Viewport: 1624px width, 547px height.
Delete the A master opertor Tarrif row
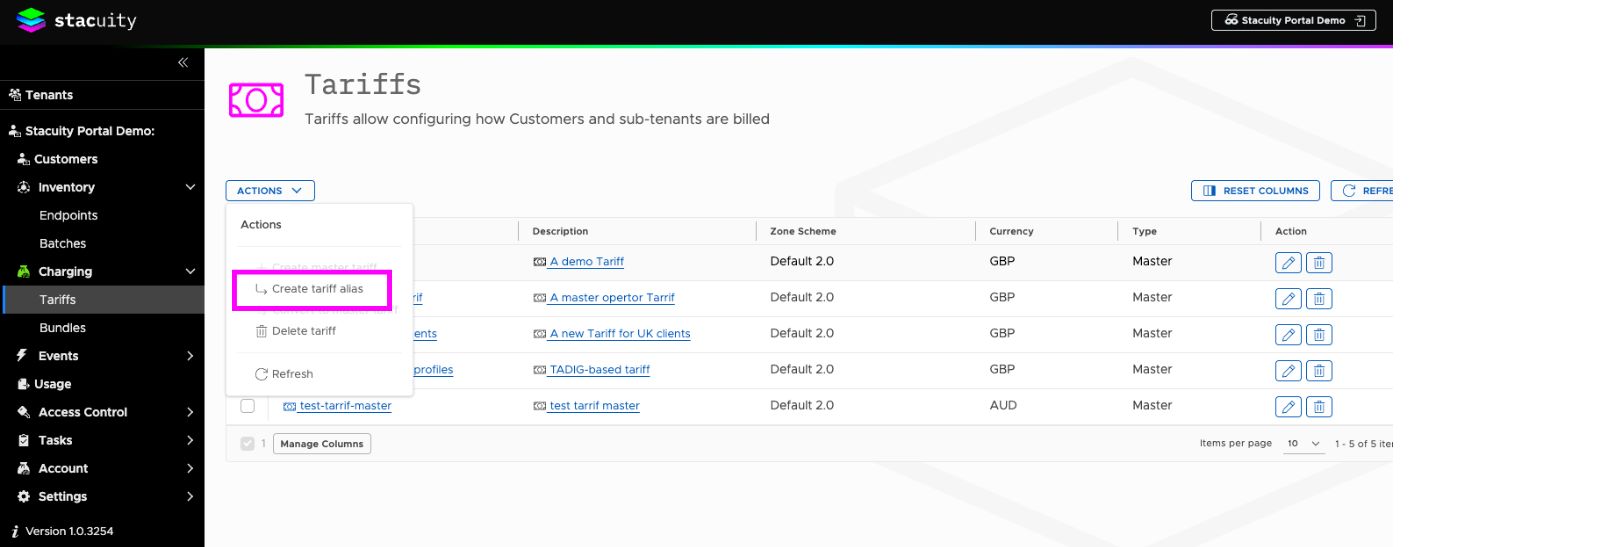click(1319, 299)
